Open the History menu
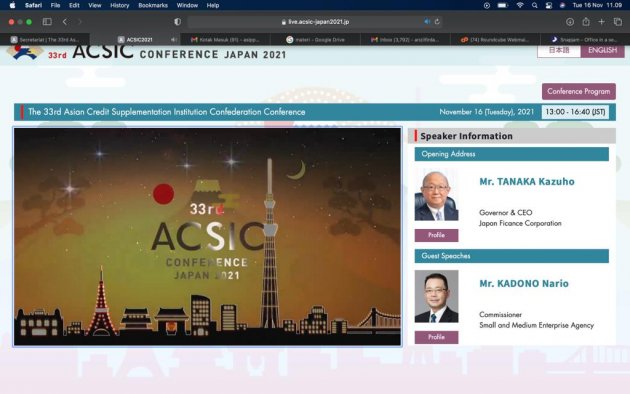630x394 pixels. [120, 5]
